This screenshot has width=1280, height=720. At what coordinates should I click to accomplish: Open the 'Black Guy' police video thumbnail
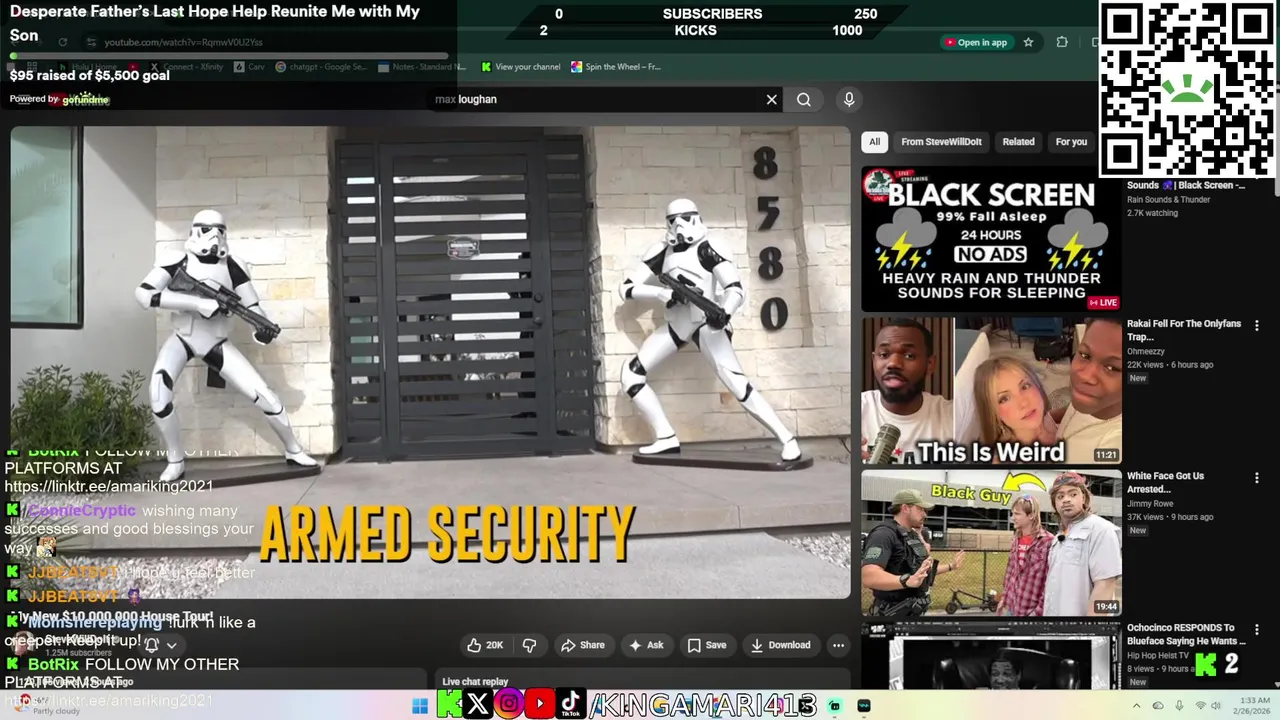(991, 543)
